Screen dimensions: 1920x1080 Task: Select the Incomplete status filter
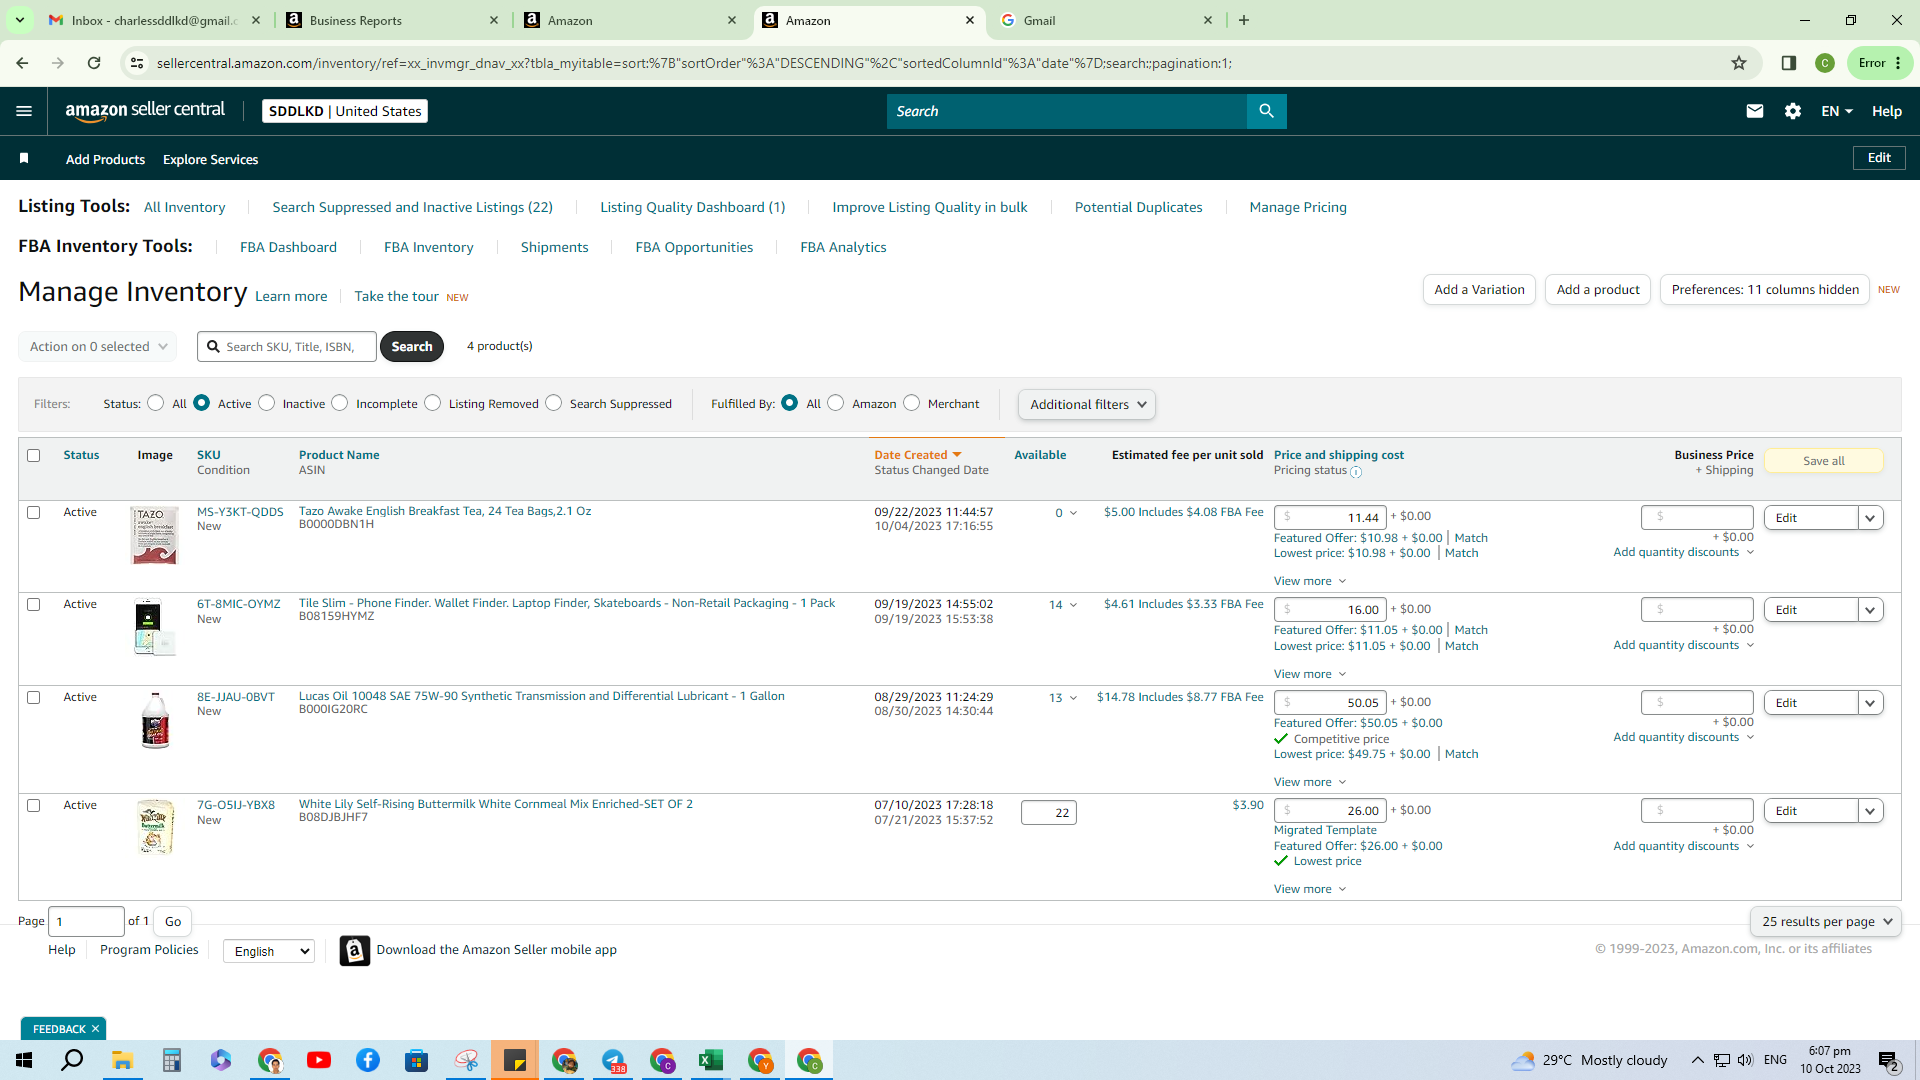tap(340, 403)
